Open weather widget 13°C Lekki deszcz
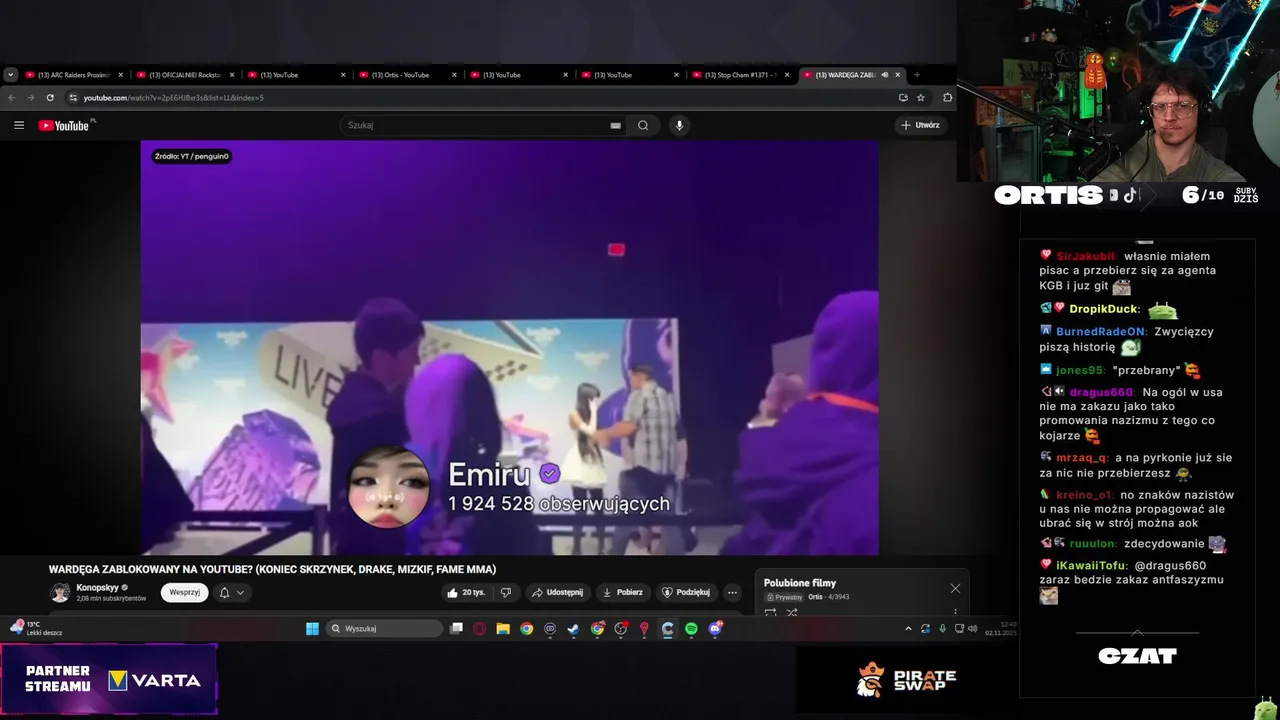This screenshot has width=1280, height=720. 36,628
